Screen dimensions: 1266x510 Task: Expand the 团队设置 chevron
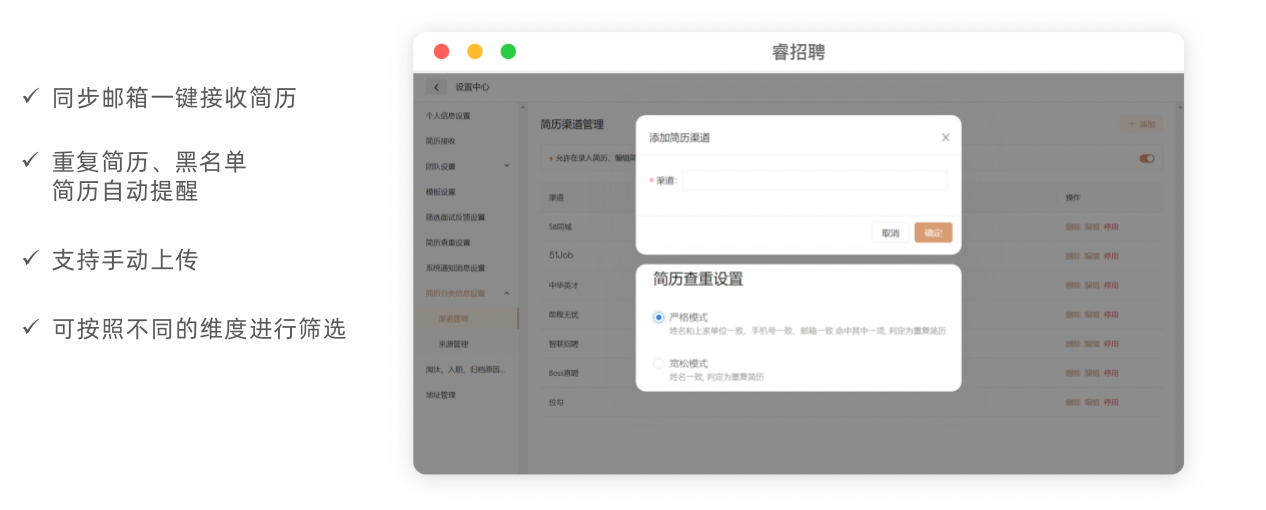click(506, 166)
